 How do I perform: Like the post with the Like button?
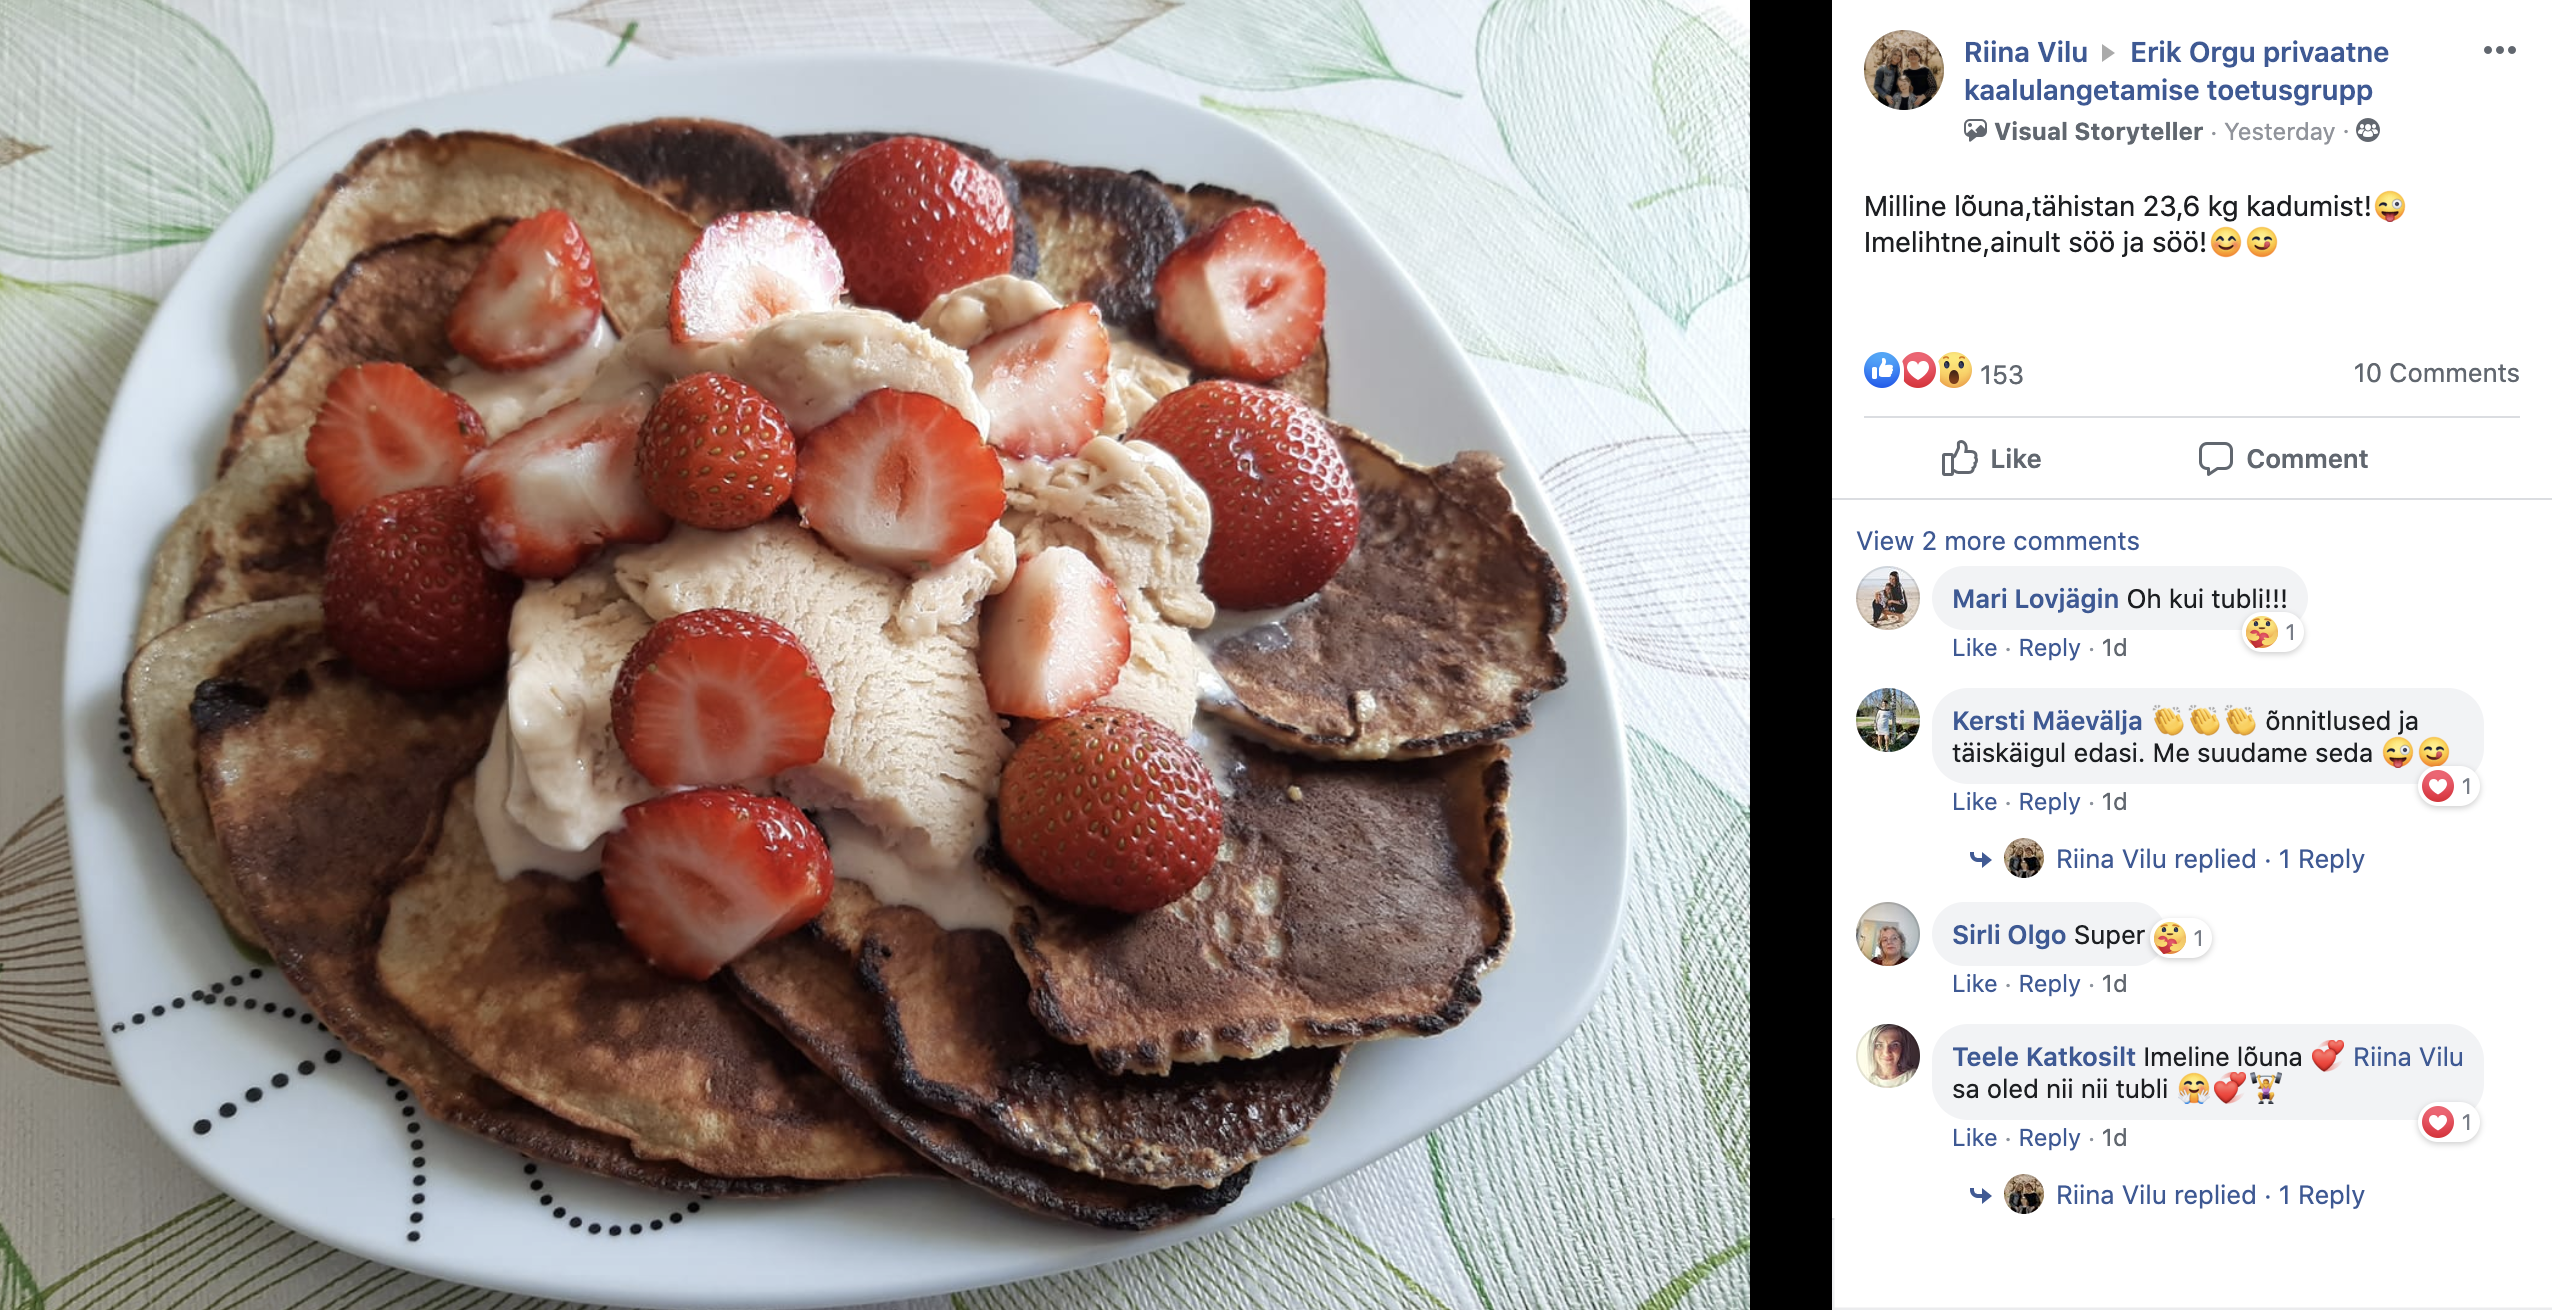click(1991, 459)
